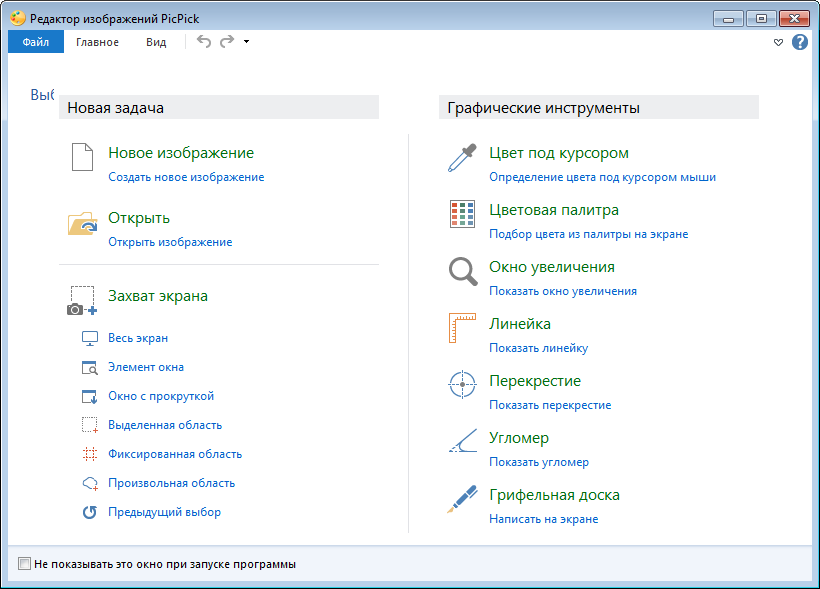
Task: Click the Новое изображение document icon
Action: click(x=82, y=158)
